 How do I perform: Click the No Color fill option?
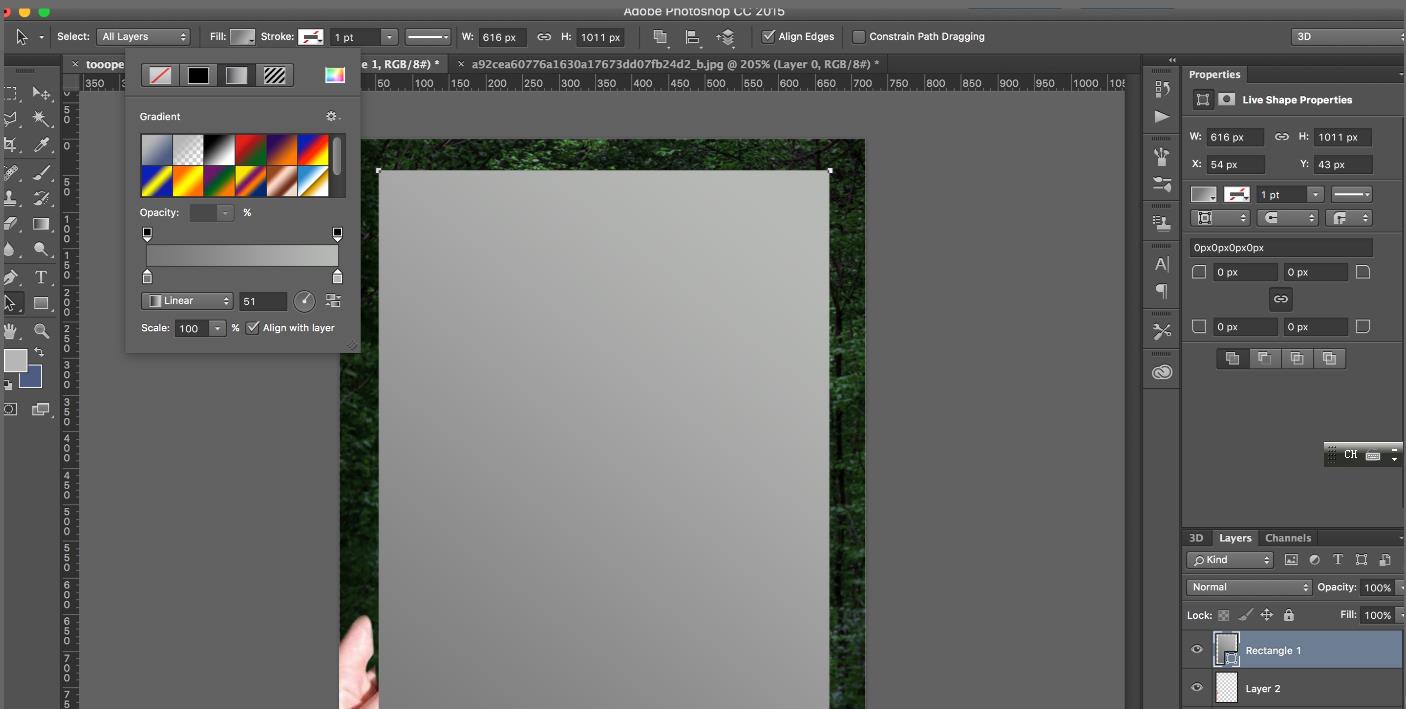(x=160, y=75)
